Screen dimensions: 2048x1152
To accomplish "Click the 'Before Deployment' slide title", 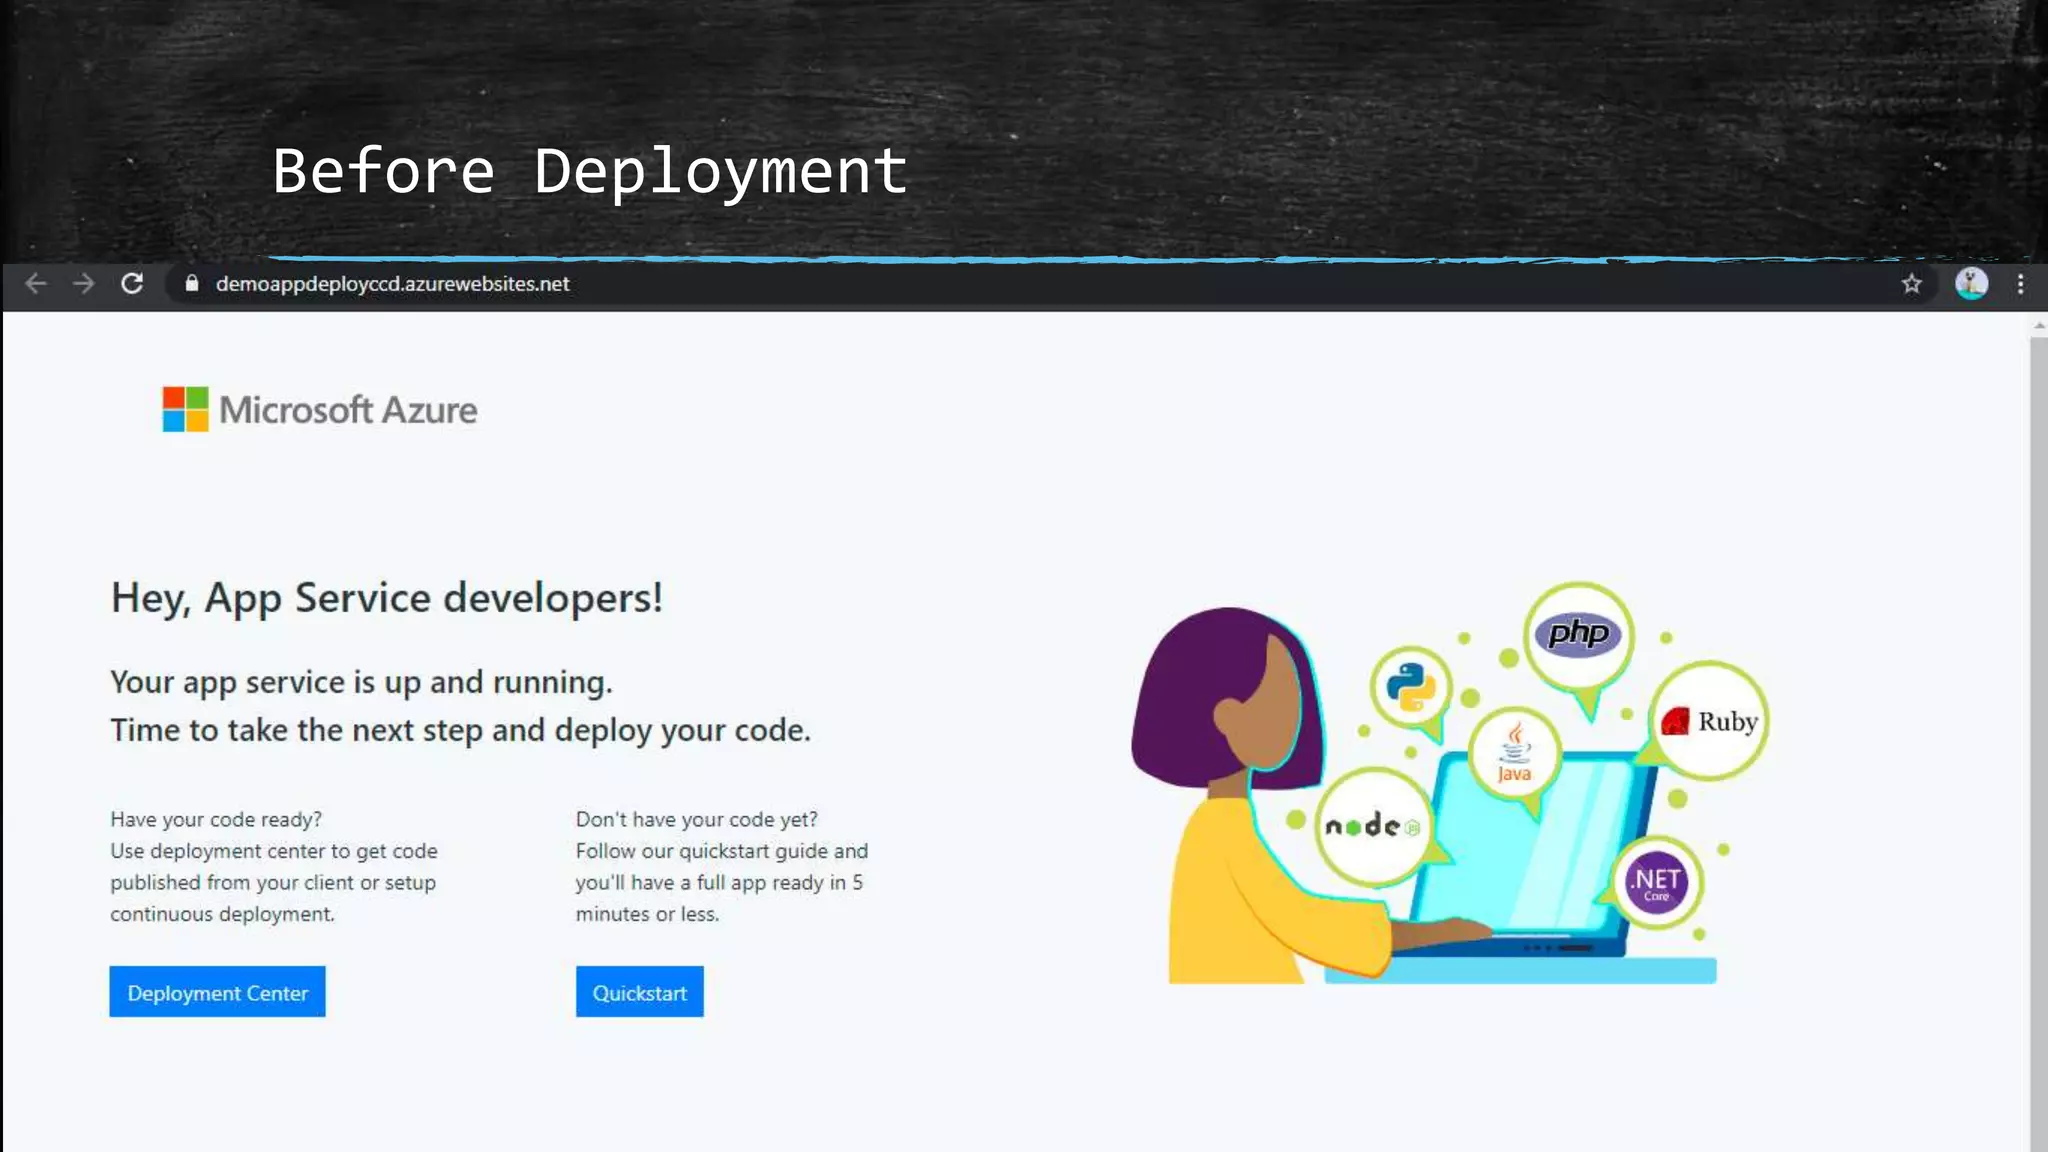I will tap(590, 171).
